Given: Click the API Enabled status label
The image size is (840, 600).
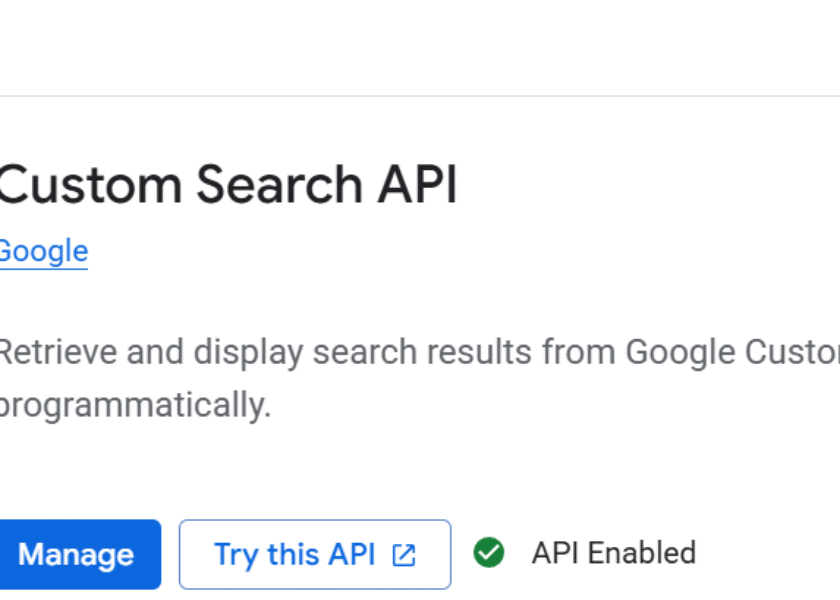Looking at the screenshot, I should click(x=613, y=553).
